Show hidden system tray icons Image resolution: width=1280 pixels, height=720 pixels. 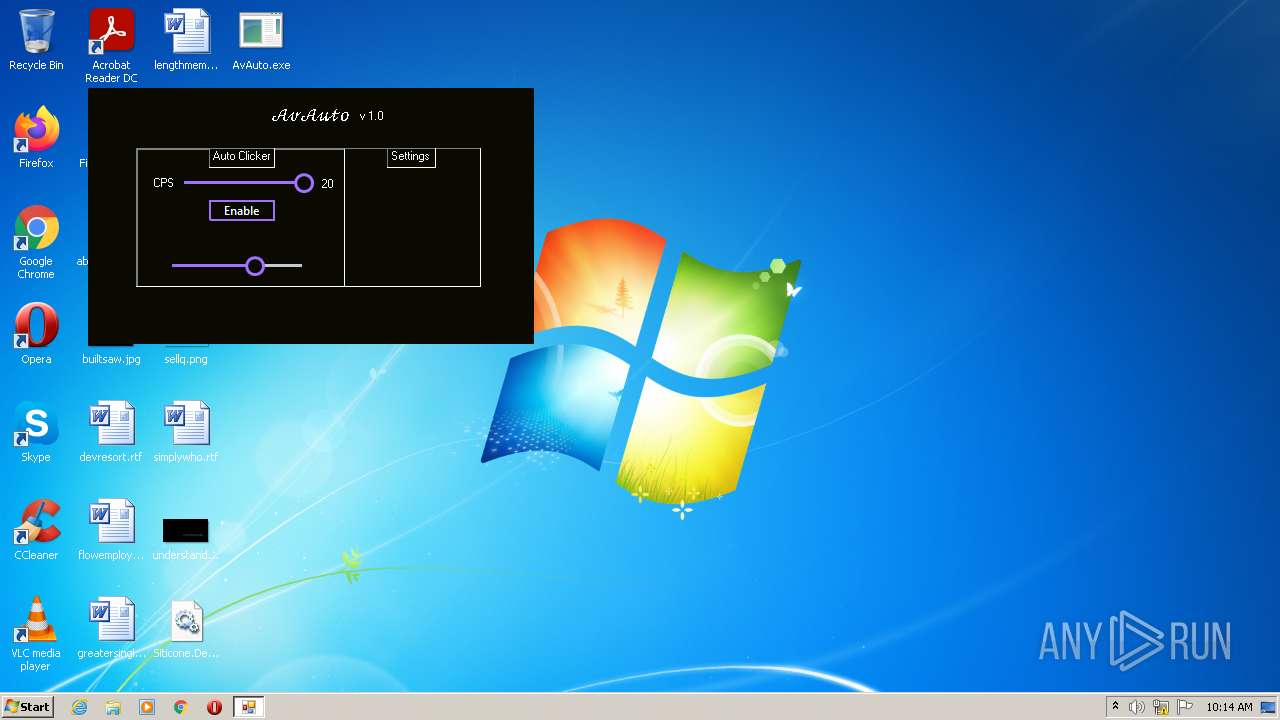pyautogui.click(x=1115, y=707)
